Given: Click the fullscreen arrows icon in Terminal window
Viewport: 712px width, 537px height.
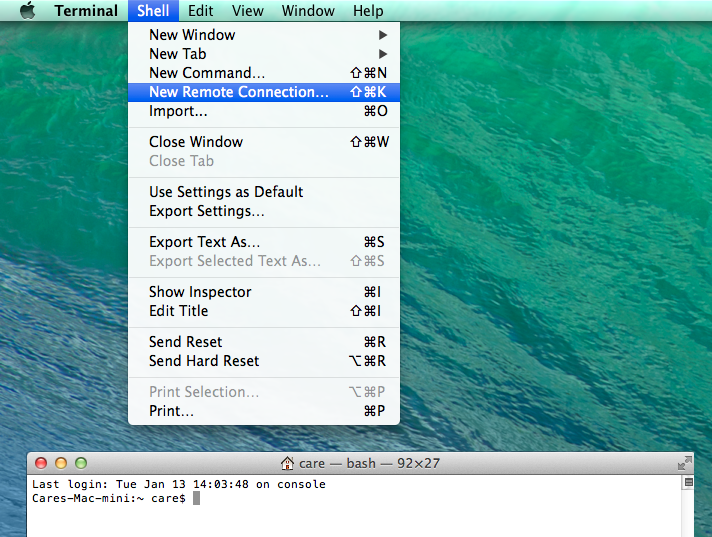Looking at the screenshot, I should [684, 463].
